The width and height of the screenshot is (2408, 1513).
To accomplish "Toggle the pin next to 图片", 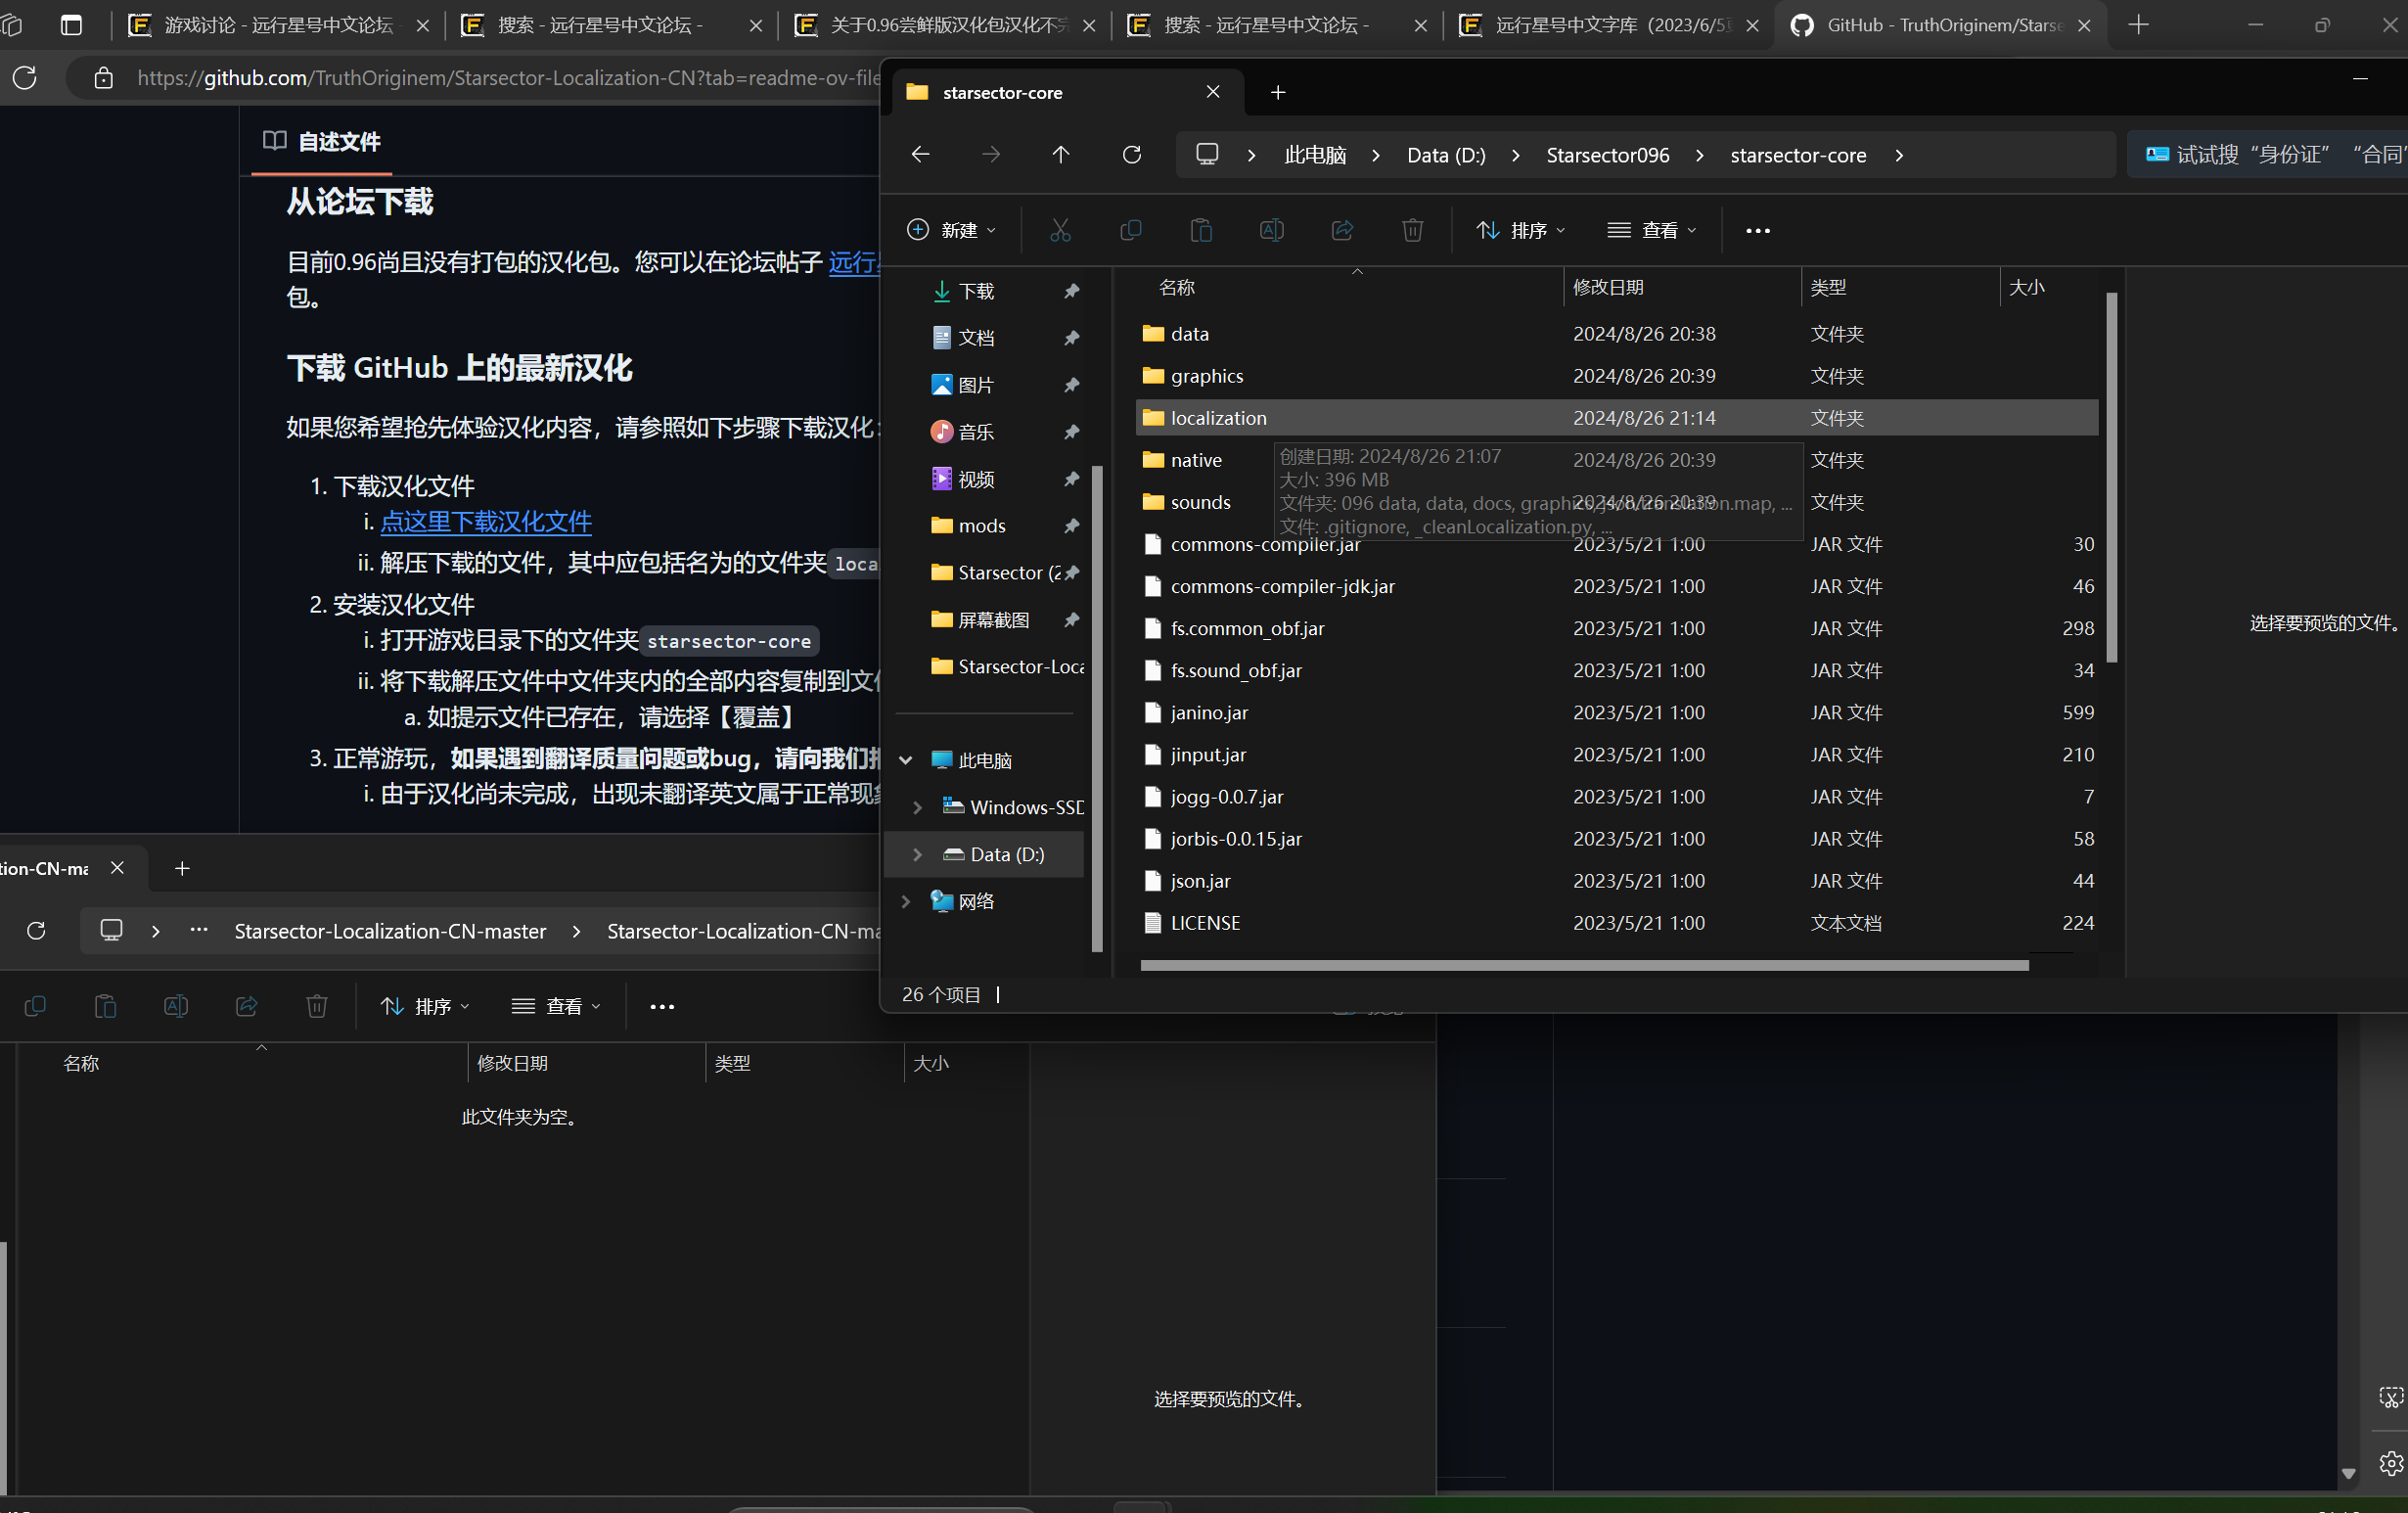I will (1071, 385).
